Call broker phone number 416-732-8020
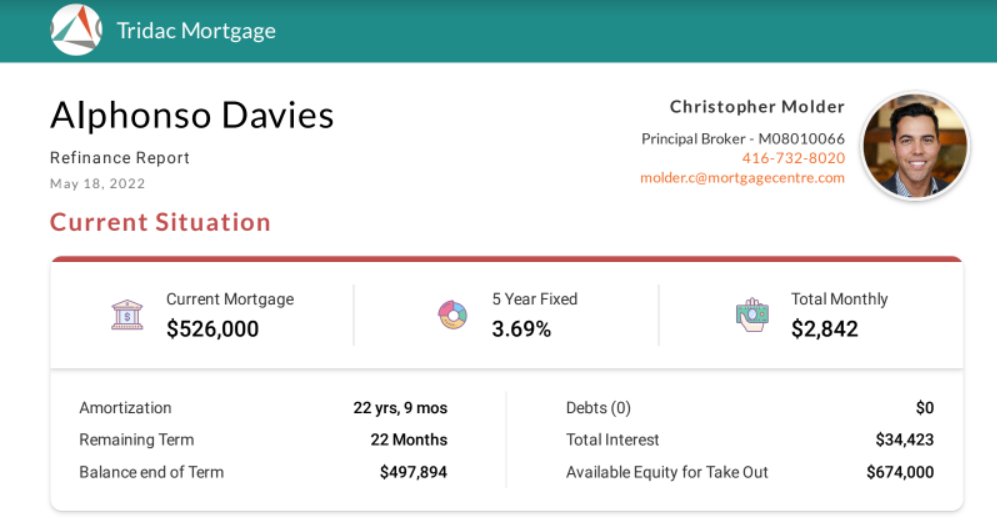997x518 pixels. [x=793, y=158]
